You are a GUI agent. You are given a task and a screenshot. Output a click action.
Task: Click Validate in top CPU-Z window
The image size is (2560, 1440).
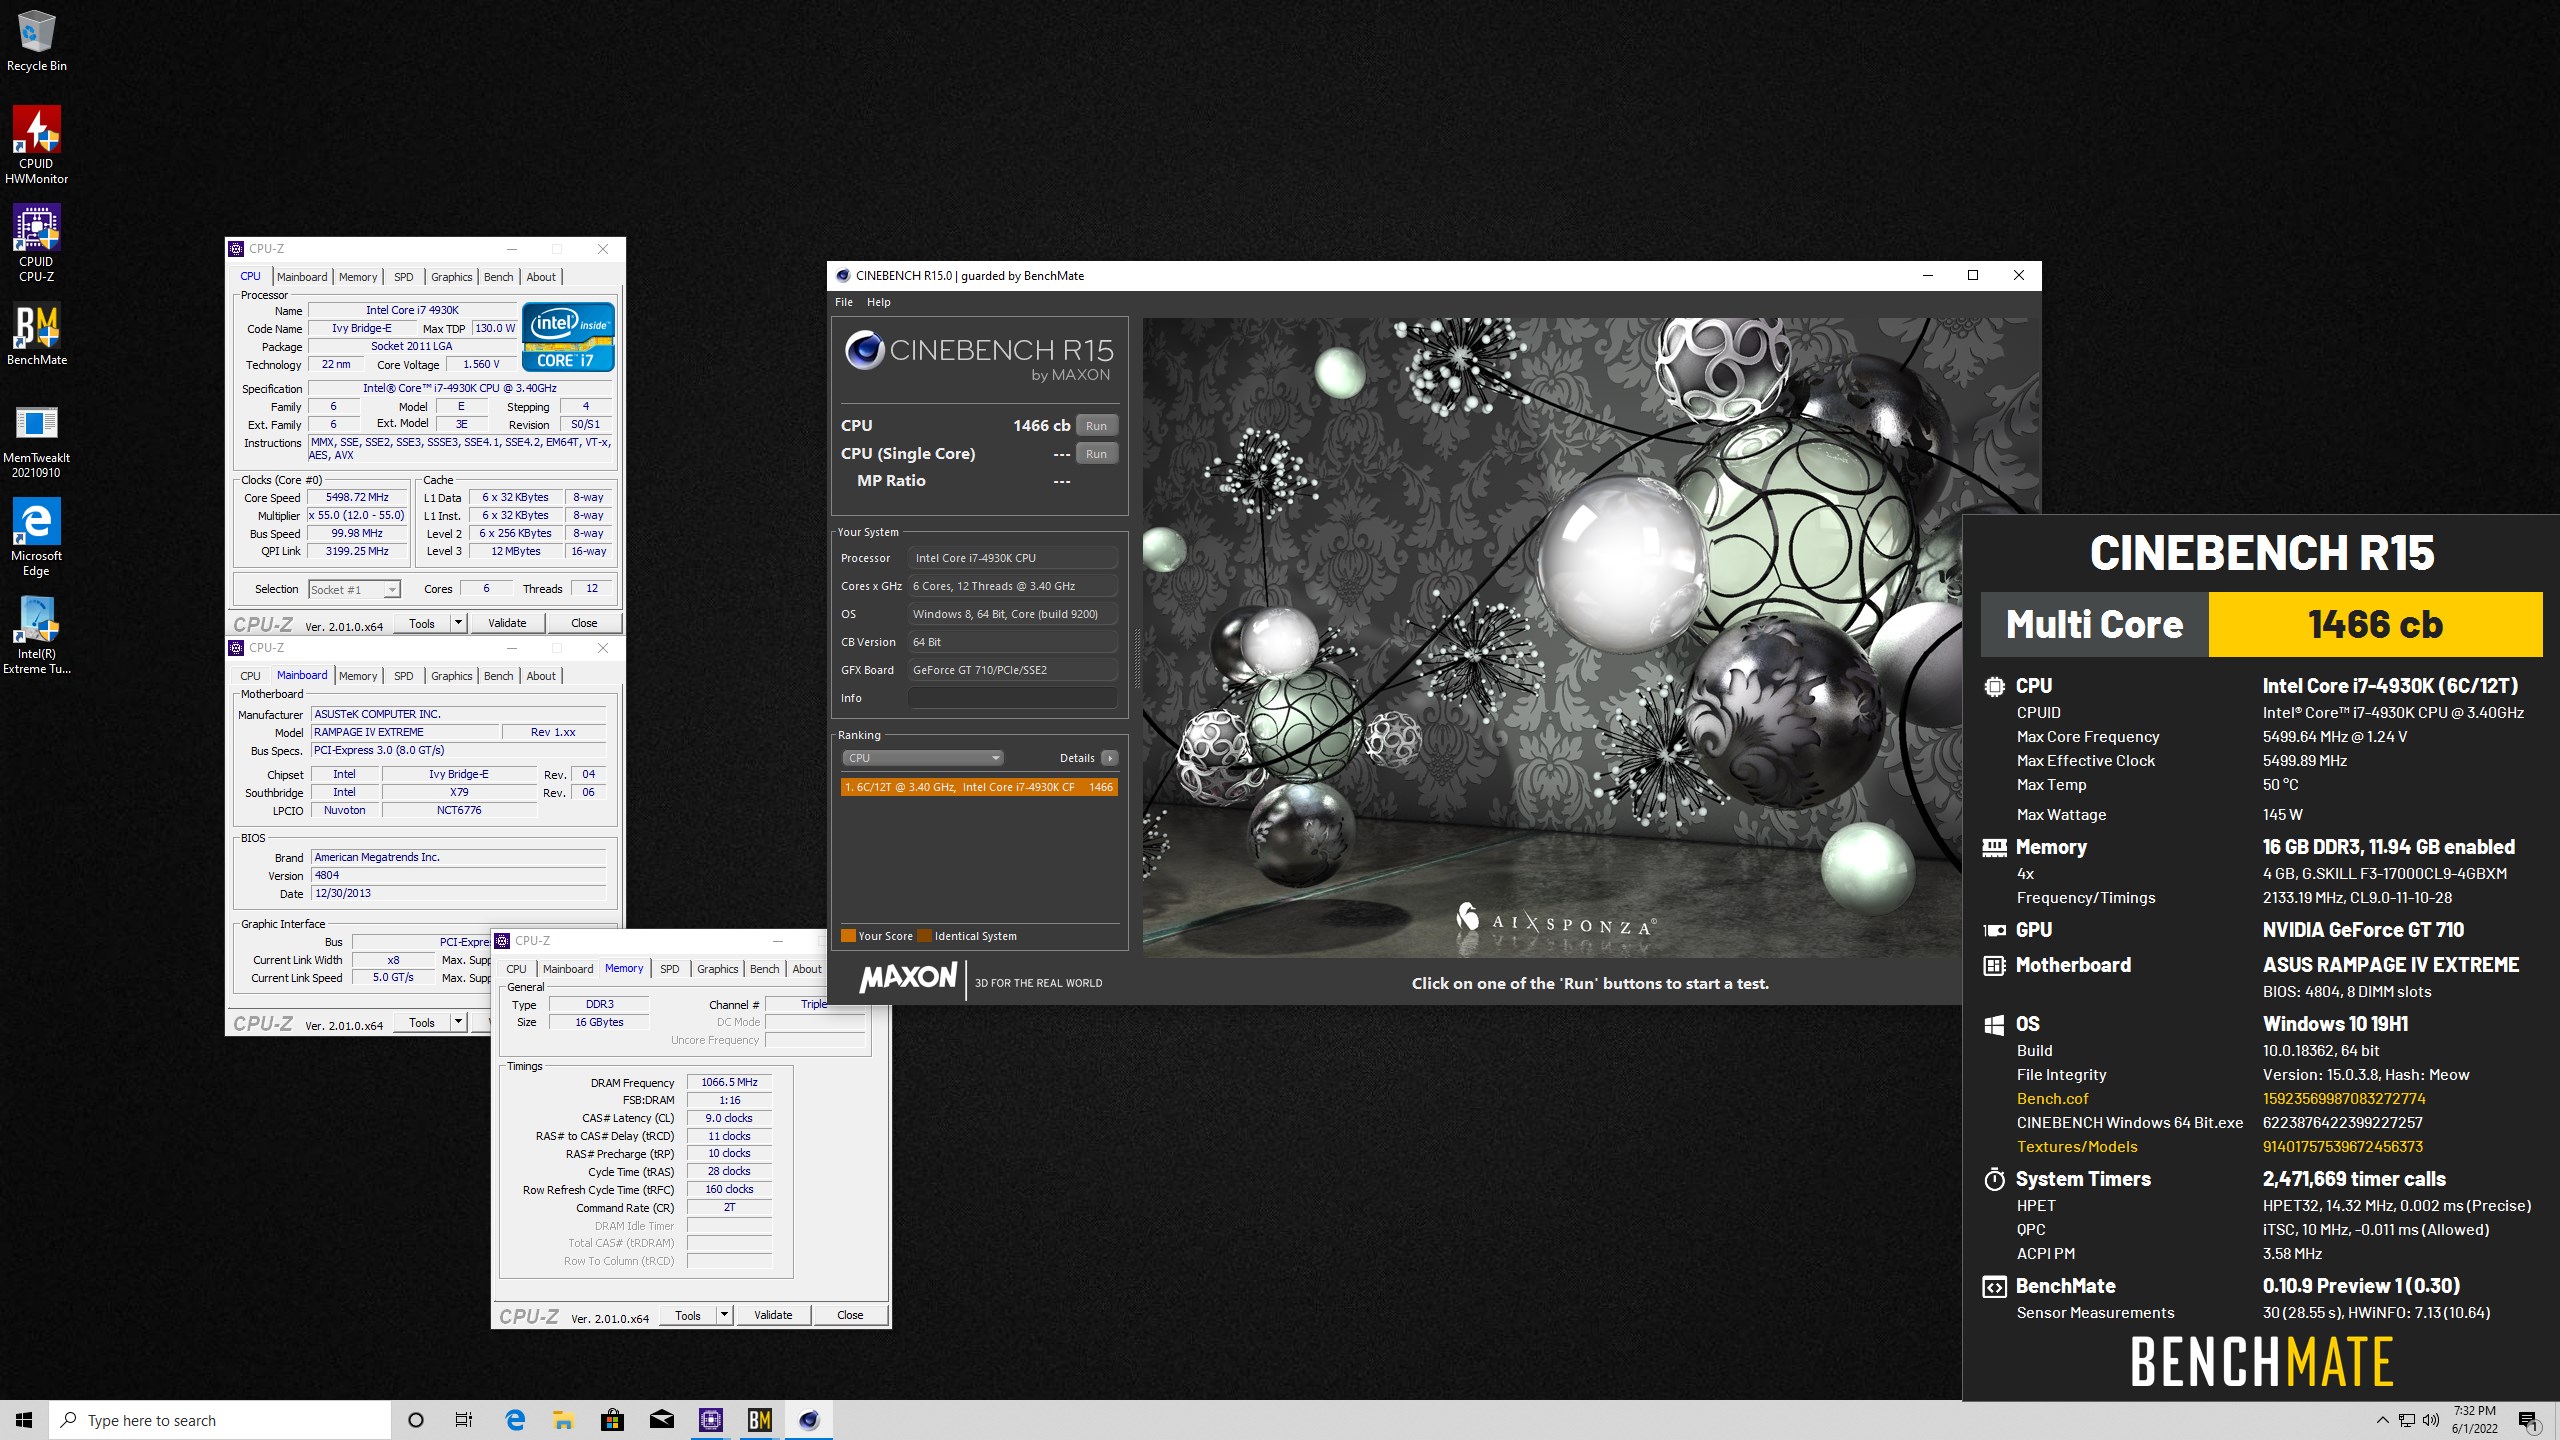[507, 623]
